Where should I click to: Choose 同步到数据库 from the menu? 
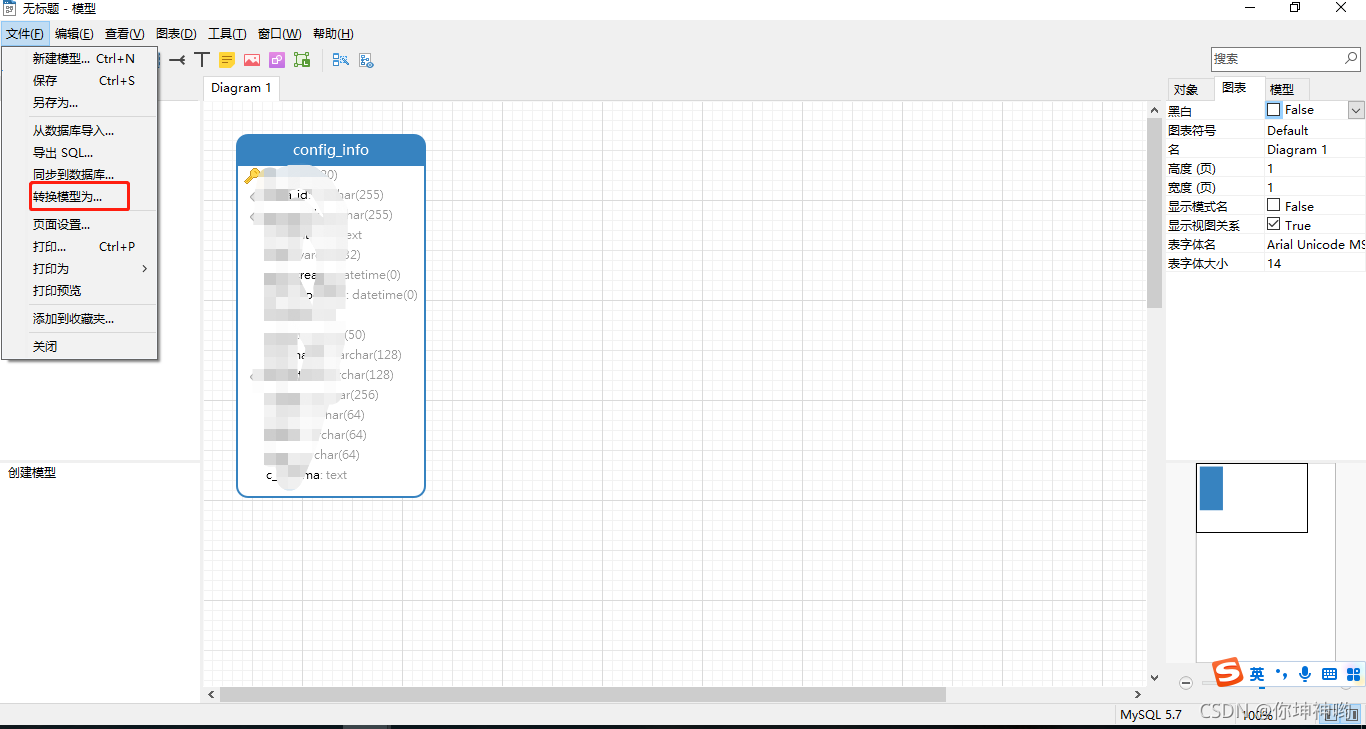pyautogui.click(x=79, y=175)
